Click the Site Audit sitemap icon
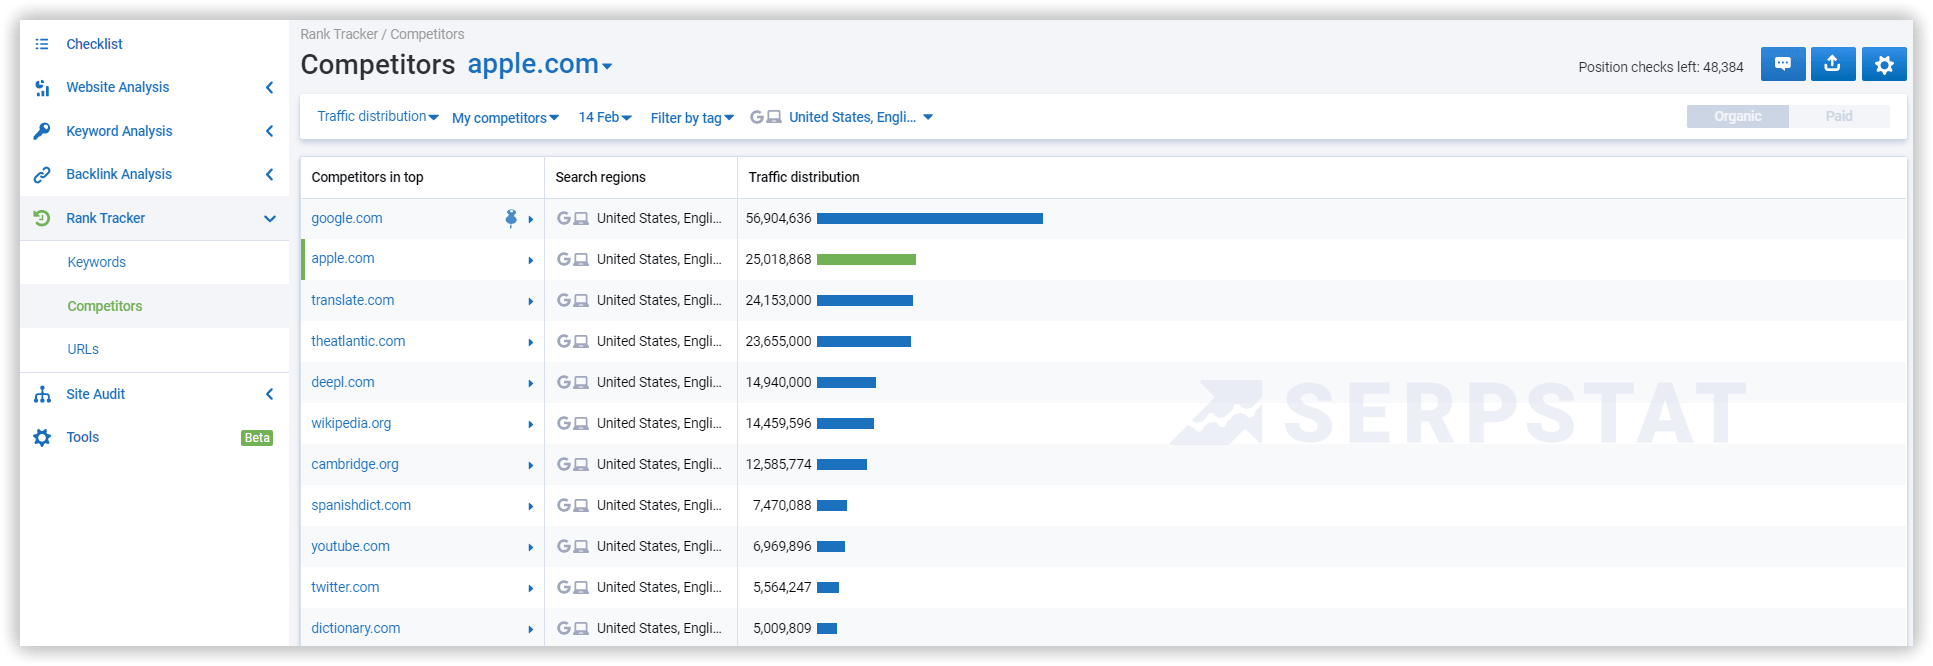Viewport: 1933px width, 666px height. [42, 394]
